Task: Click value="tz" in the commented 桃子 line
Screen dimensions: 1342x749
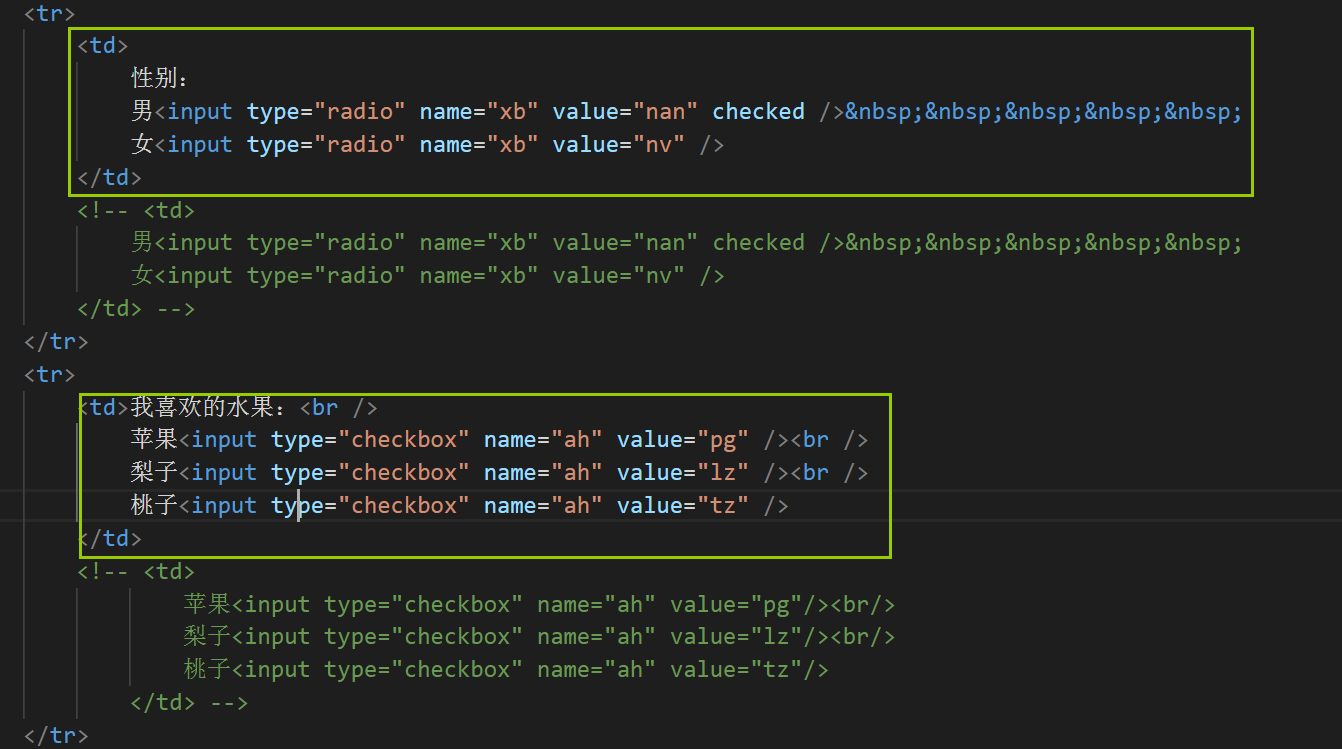Action: (736, 669)
